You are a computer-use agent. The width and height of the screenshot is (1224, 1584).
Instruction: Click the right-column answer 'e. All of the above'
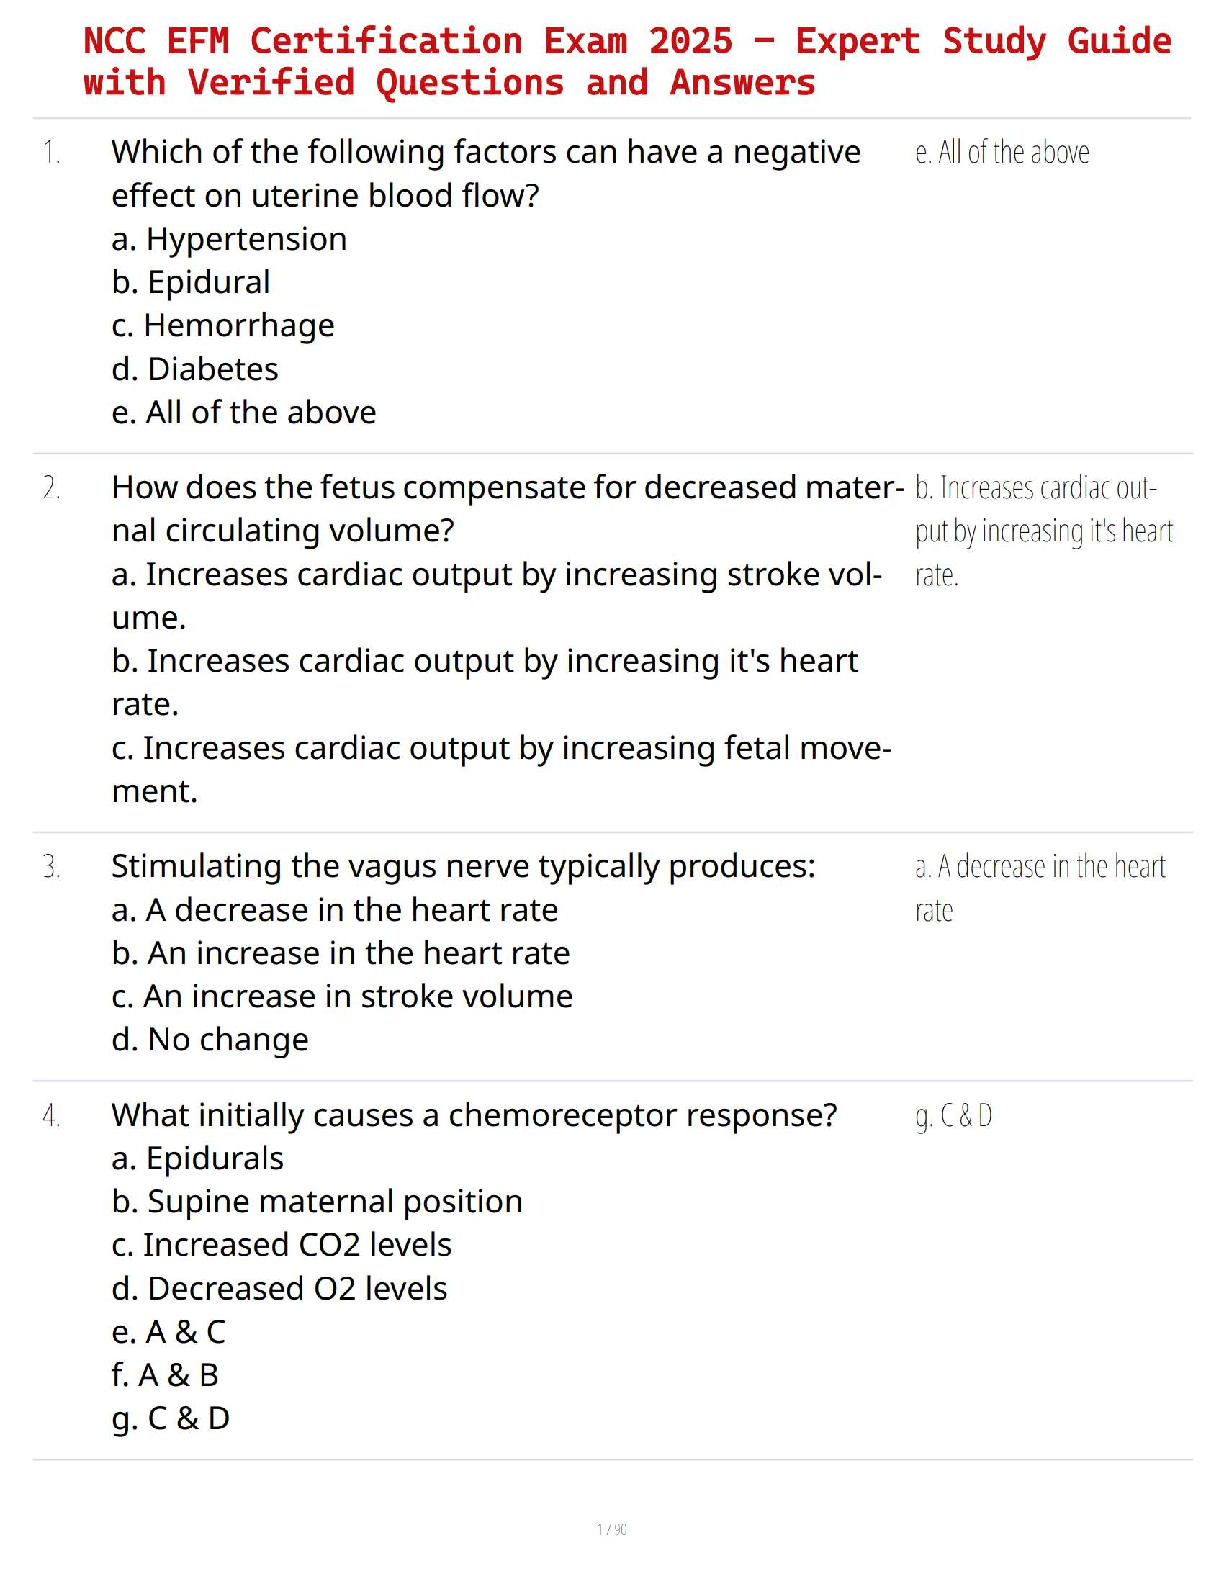tap(1002, 153)
